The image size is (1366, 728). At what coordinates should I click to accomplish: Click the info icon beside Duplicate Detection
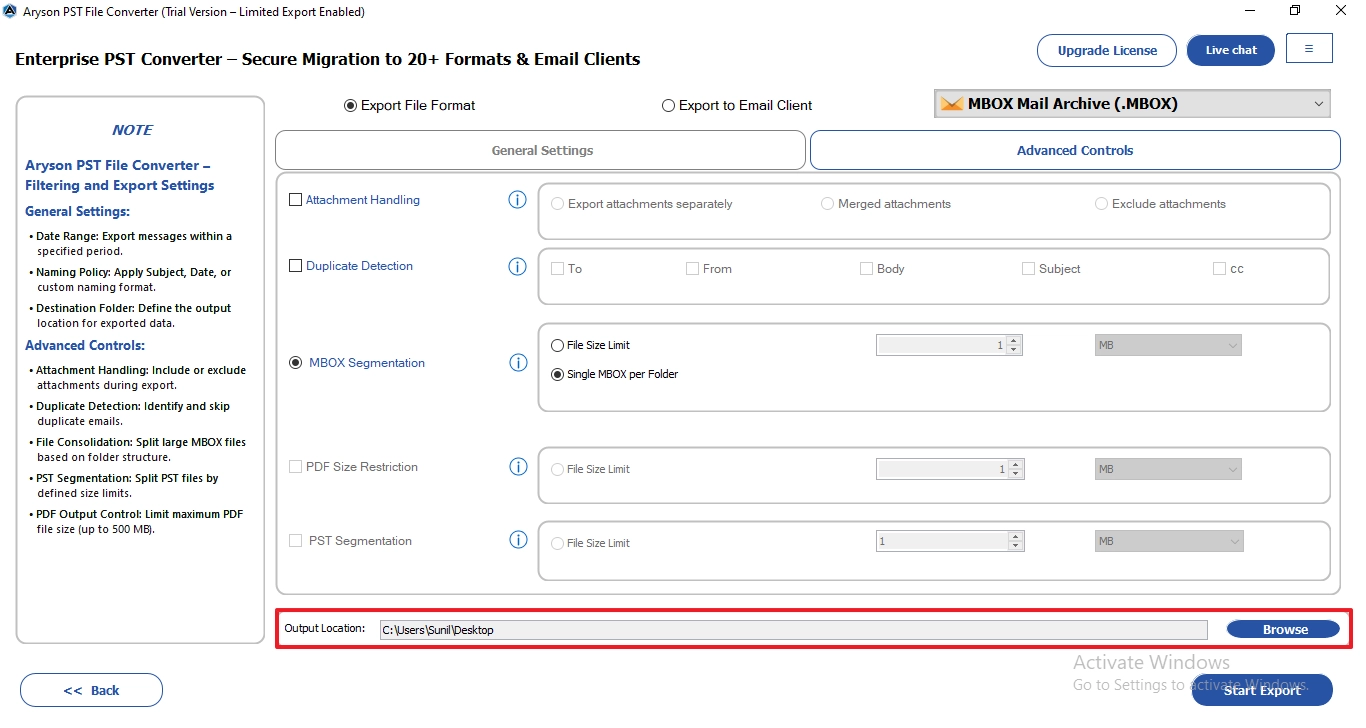[517, 266]
